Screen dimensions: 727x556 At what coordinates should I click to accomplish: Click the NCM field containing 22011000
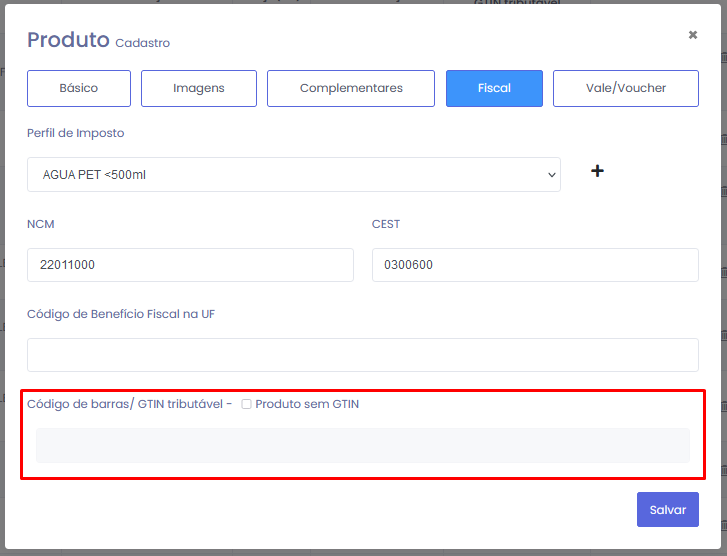click(190, 265)
